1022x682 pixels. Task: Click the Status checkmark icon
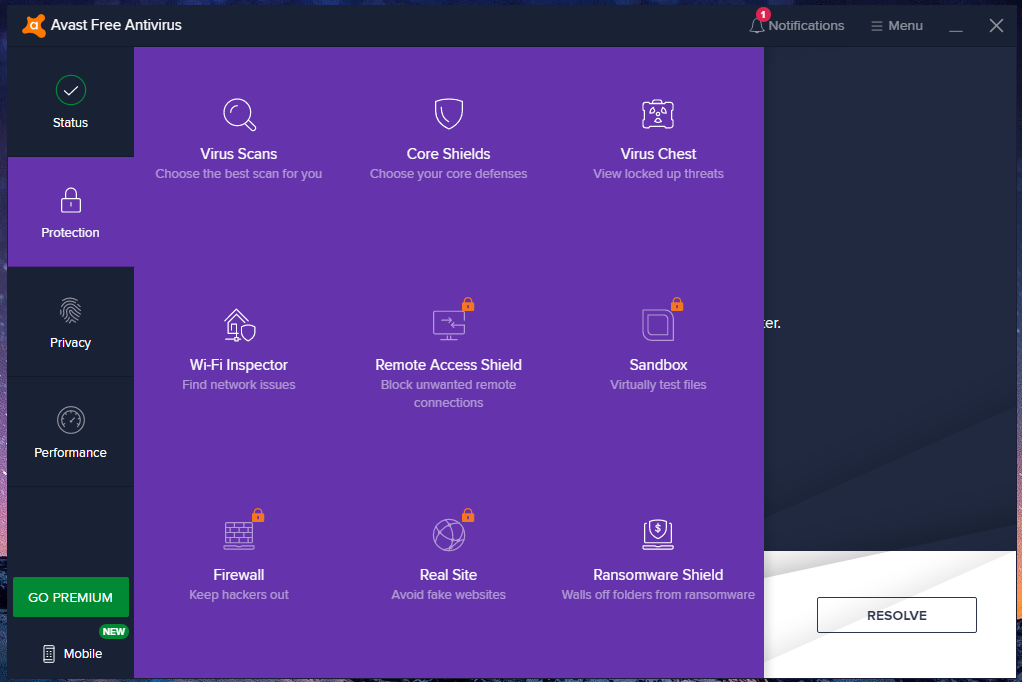click(x=70, y=90)
